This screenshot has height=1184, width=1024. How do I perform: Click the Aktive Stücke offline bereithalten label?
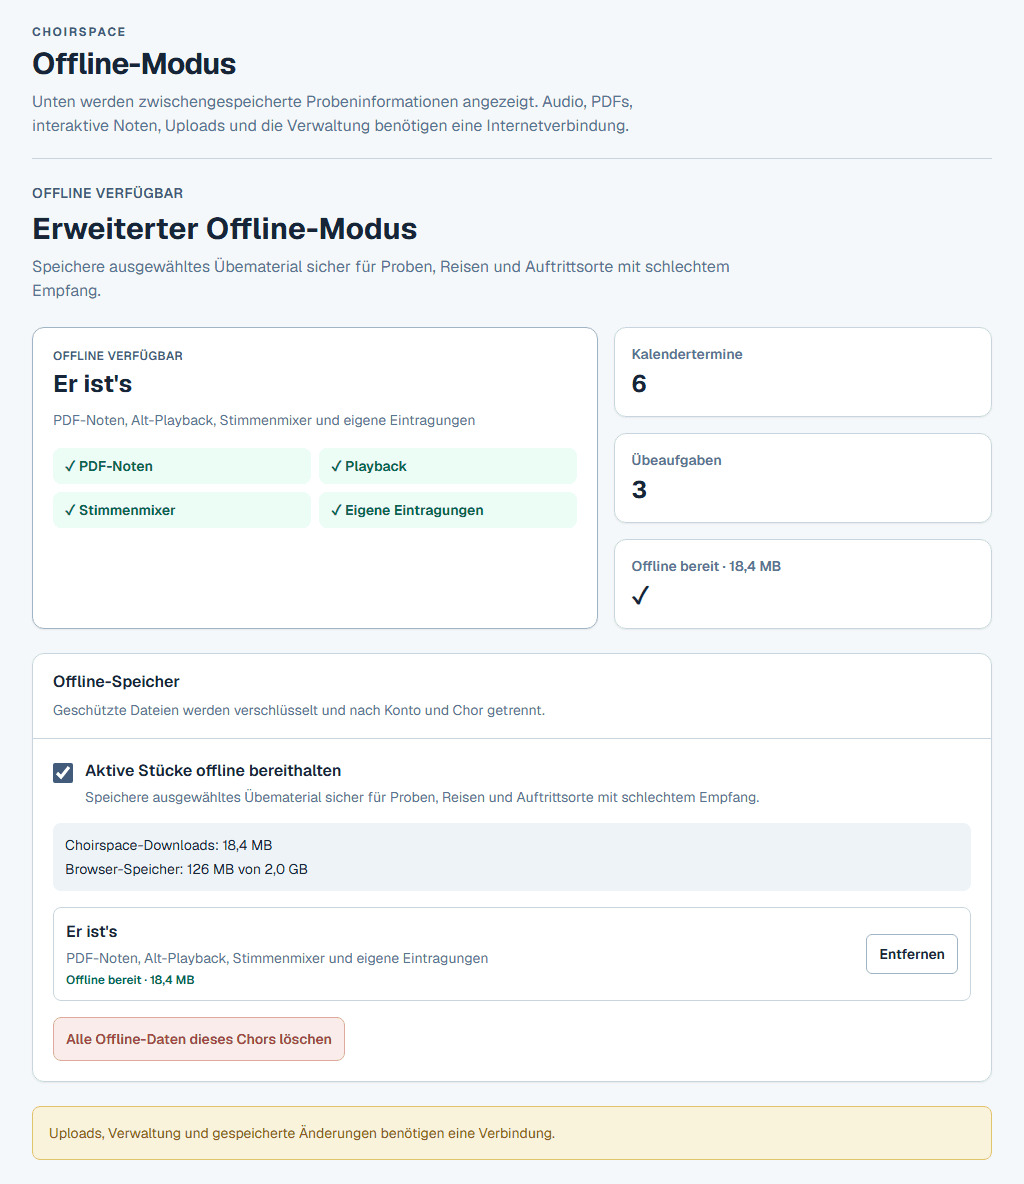(213, 770)
